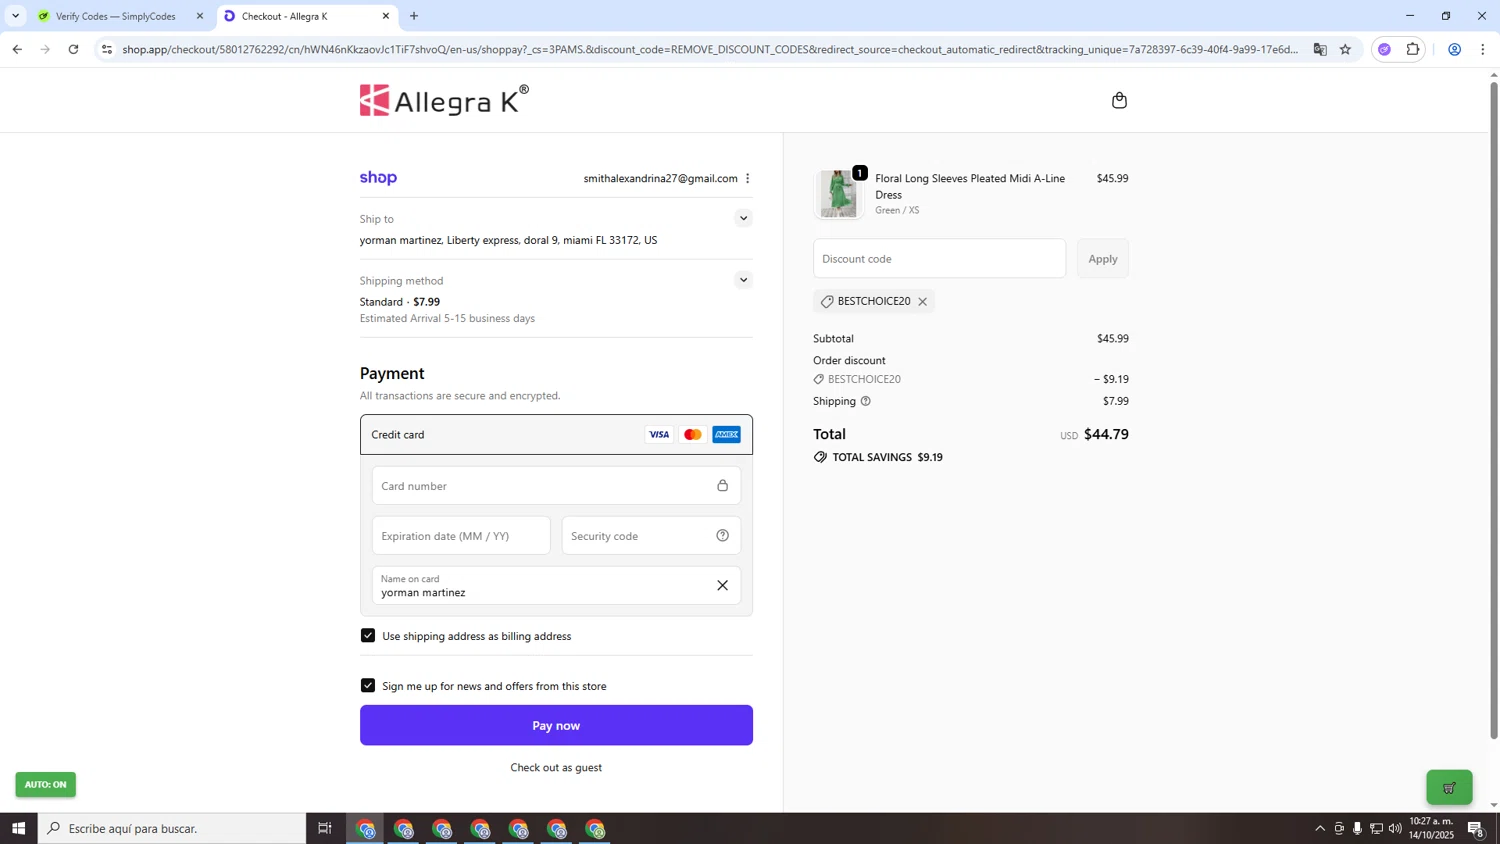Show hidden tray icons
The image size is (1500, 844).
click(x=1319, y=829)
